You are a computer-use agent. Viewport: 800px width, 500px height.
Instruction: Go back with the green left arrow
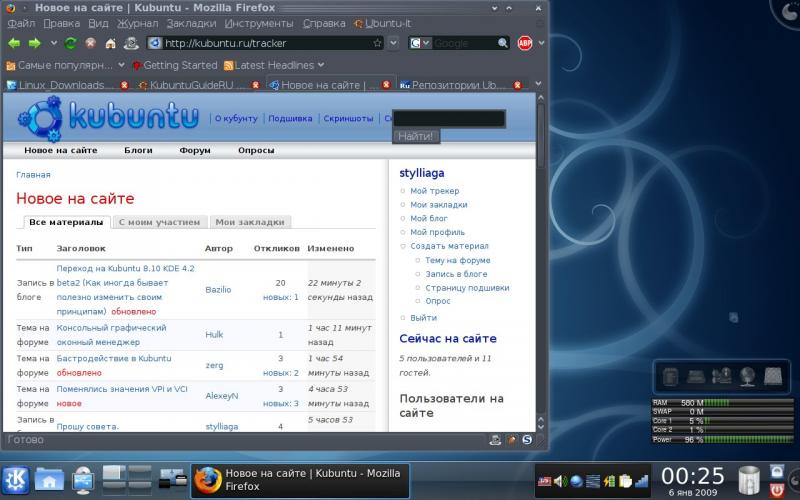pyautogui.click(x=14, y=43)
